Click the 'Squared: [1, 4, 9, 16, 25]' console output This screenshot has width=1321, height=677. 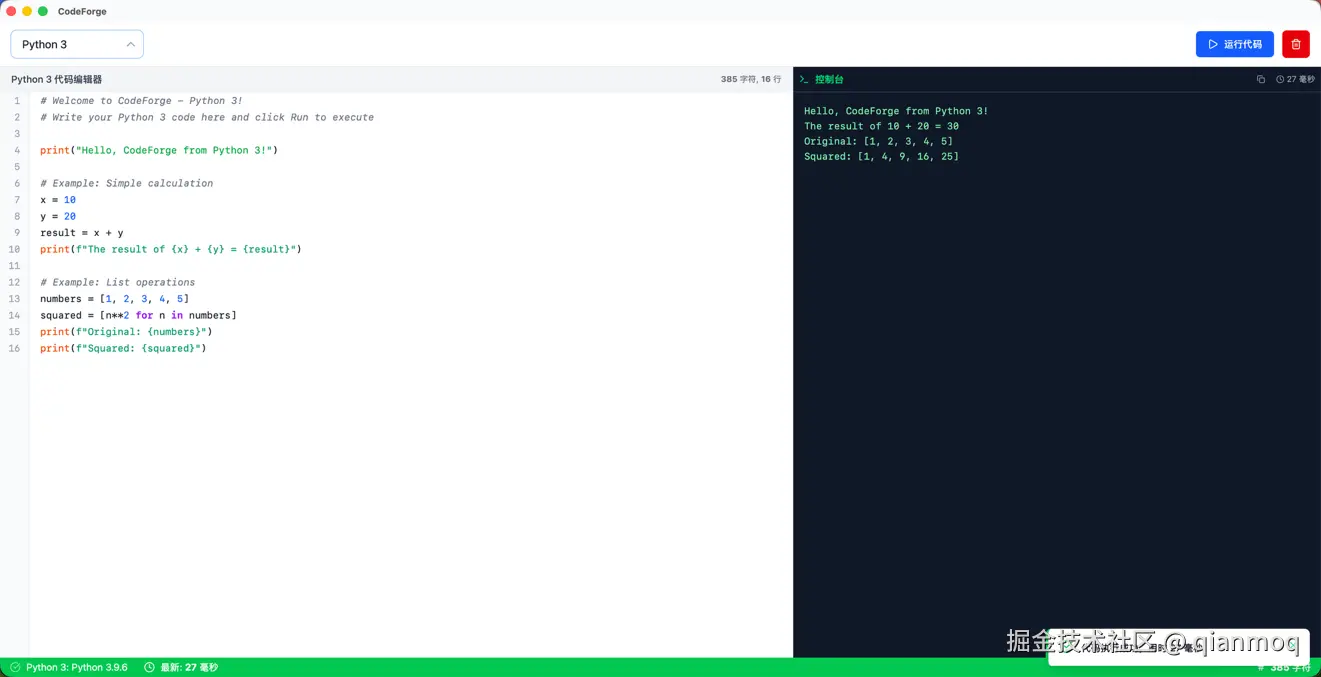click(x=881, y=156)
